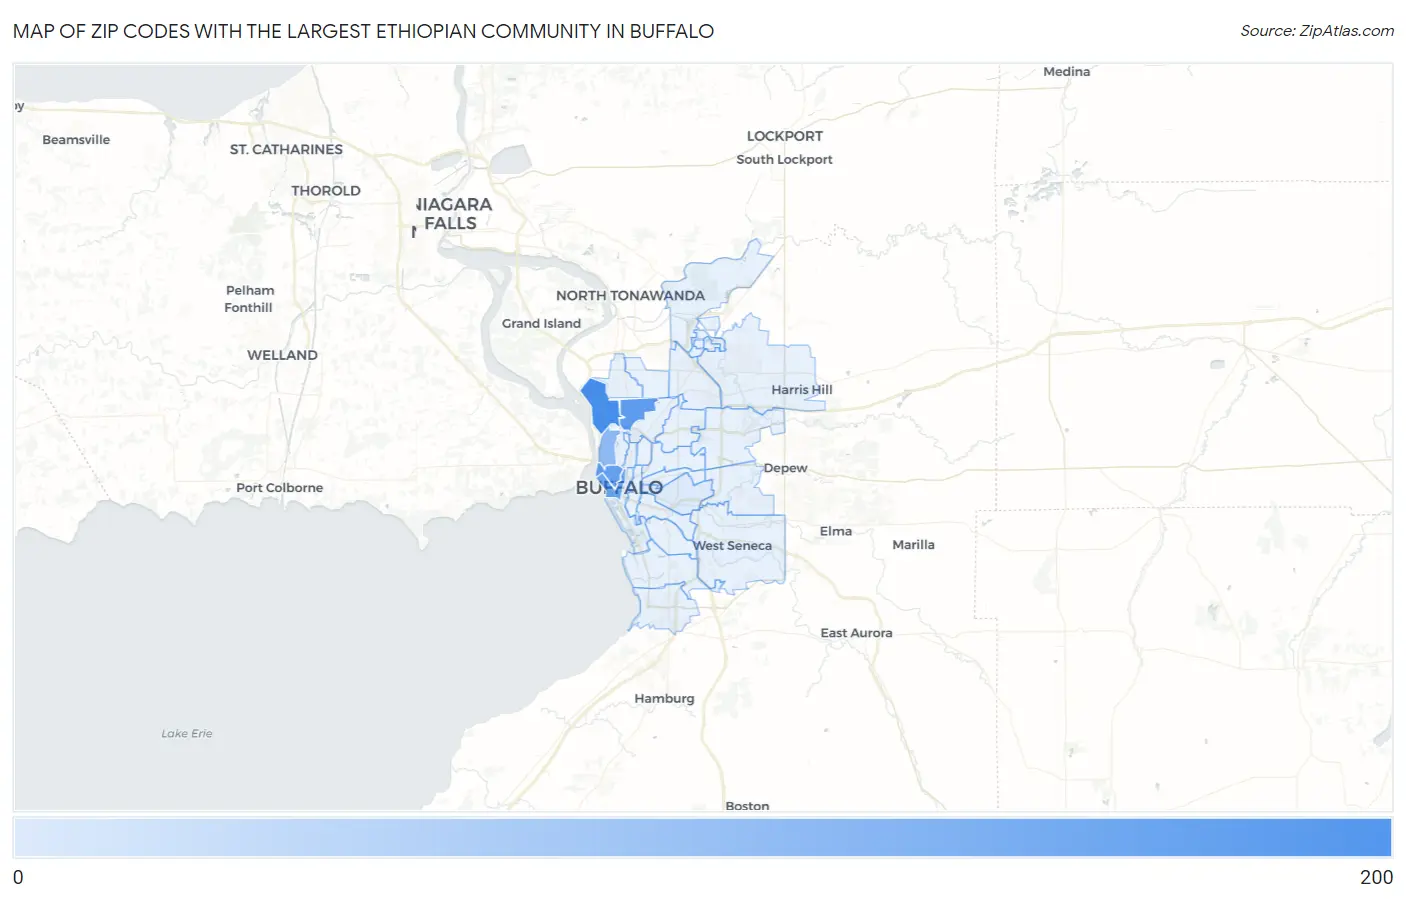Click the Marilla label
Image resolution: width=1406 pixels, height=899 pixels.
(x=913, y=544)
